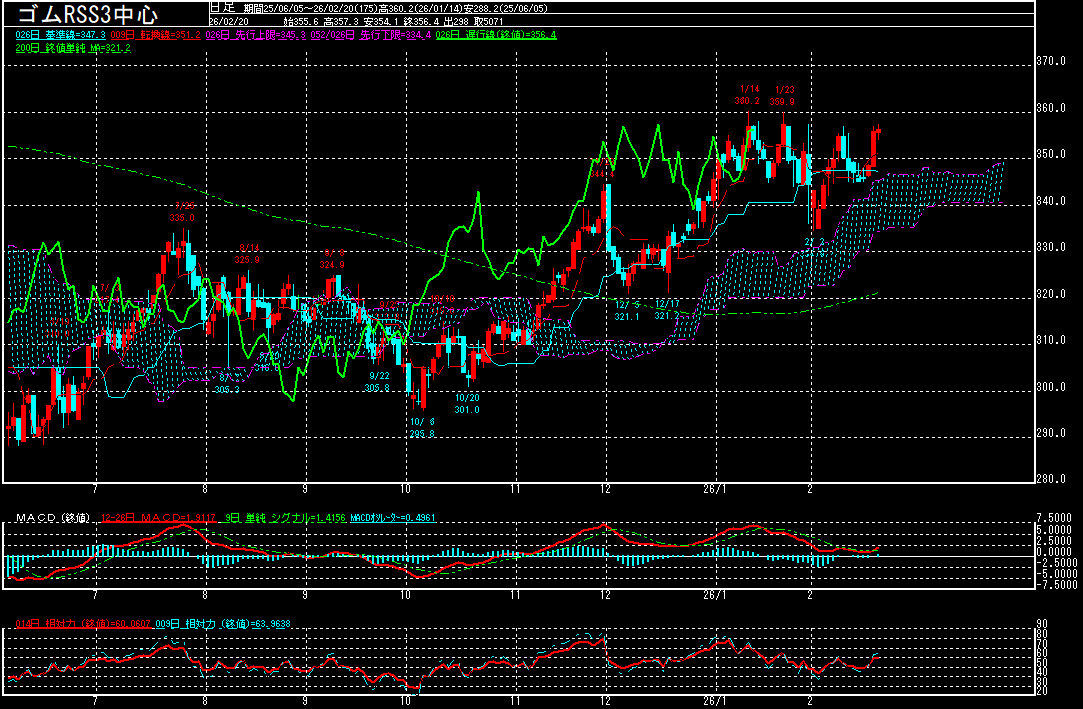Image resolution: width=1083 pixels, height=709 pixels.
Task: Select the 10/20 low marker at 301.0
Action: [x=467, y=403]
